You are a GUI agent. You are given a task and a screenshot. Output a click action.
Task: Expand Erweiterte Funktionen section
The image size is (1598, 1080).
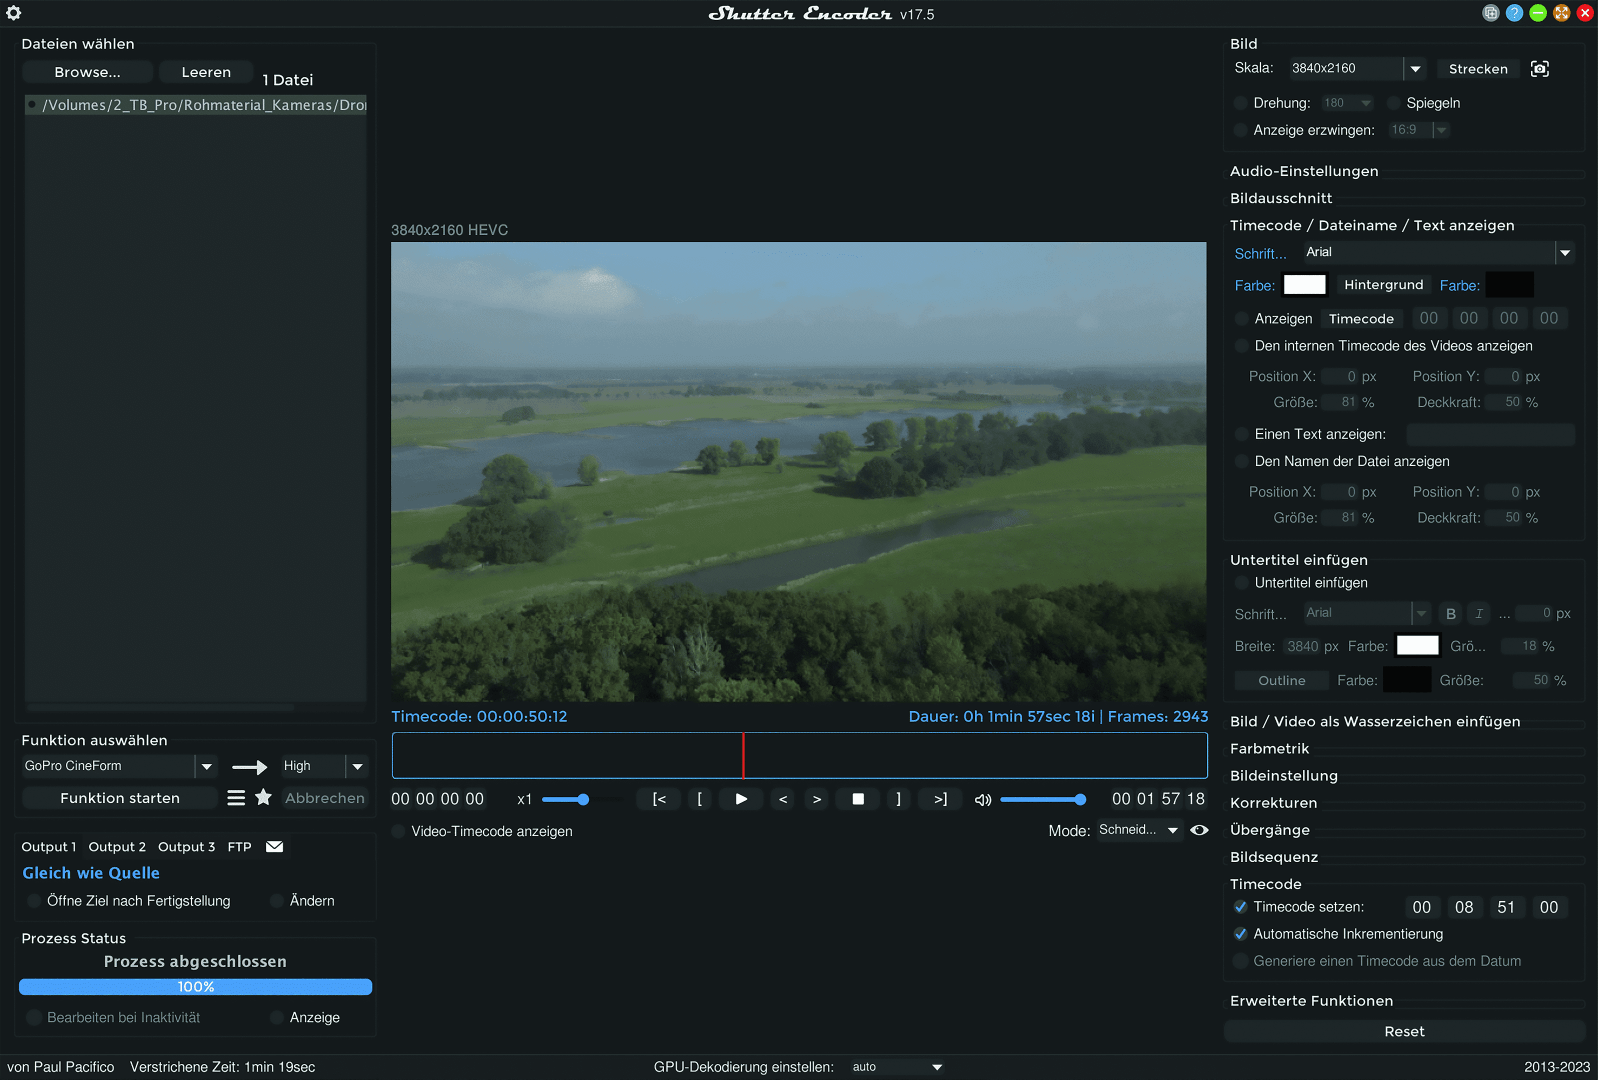[1311, 1001]
